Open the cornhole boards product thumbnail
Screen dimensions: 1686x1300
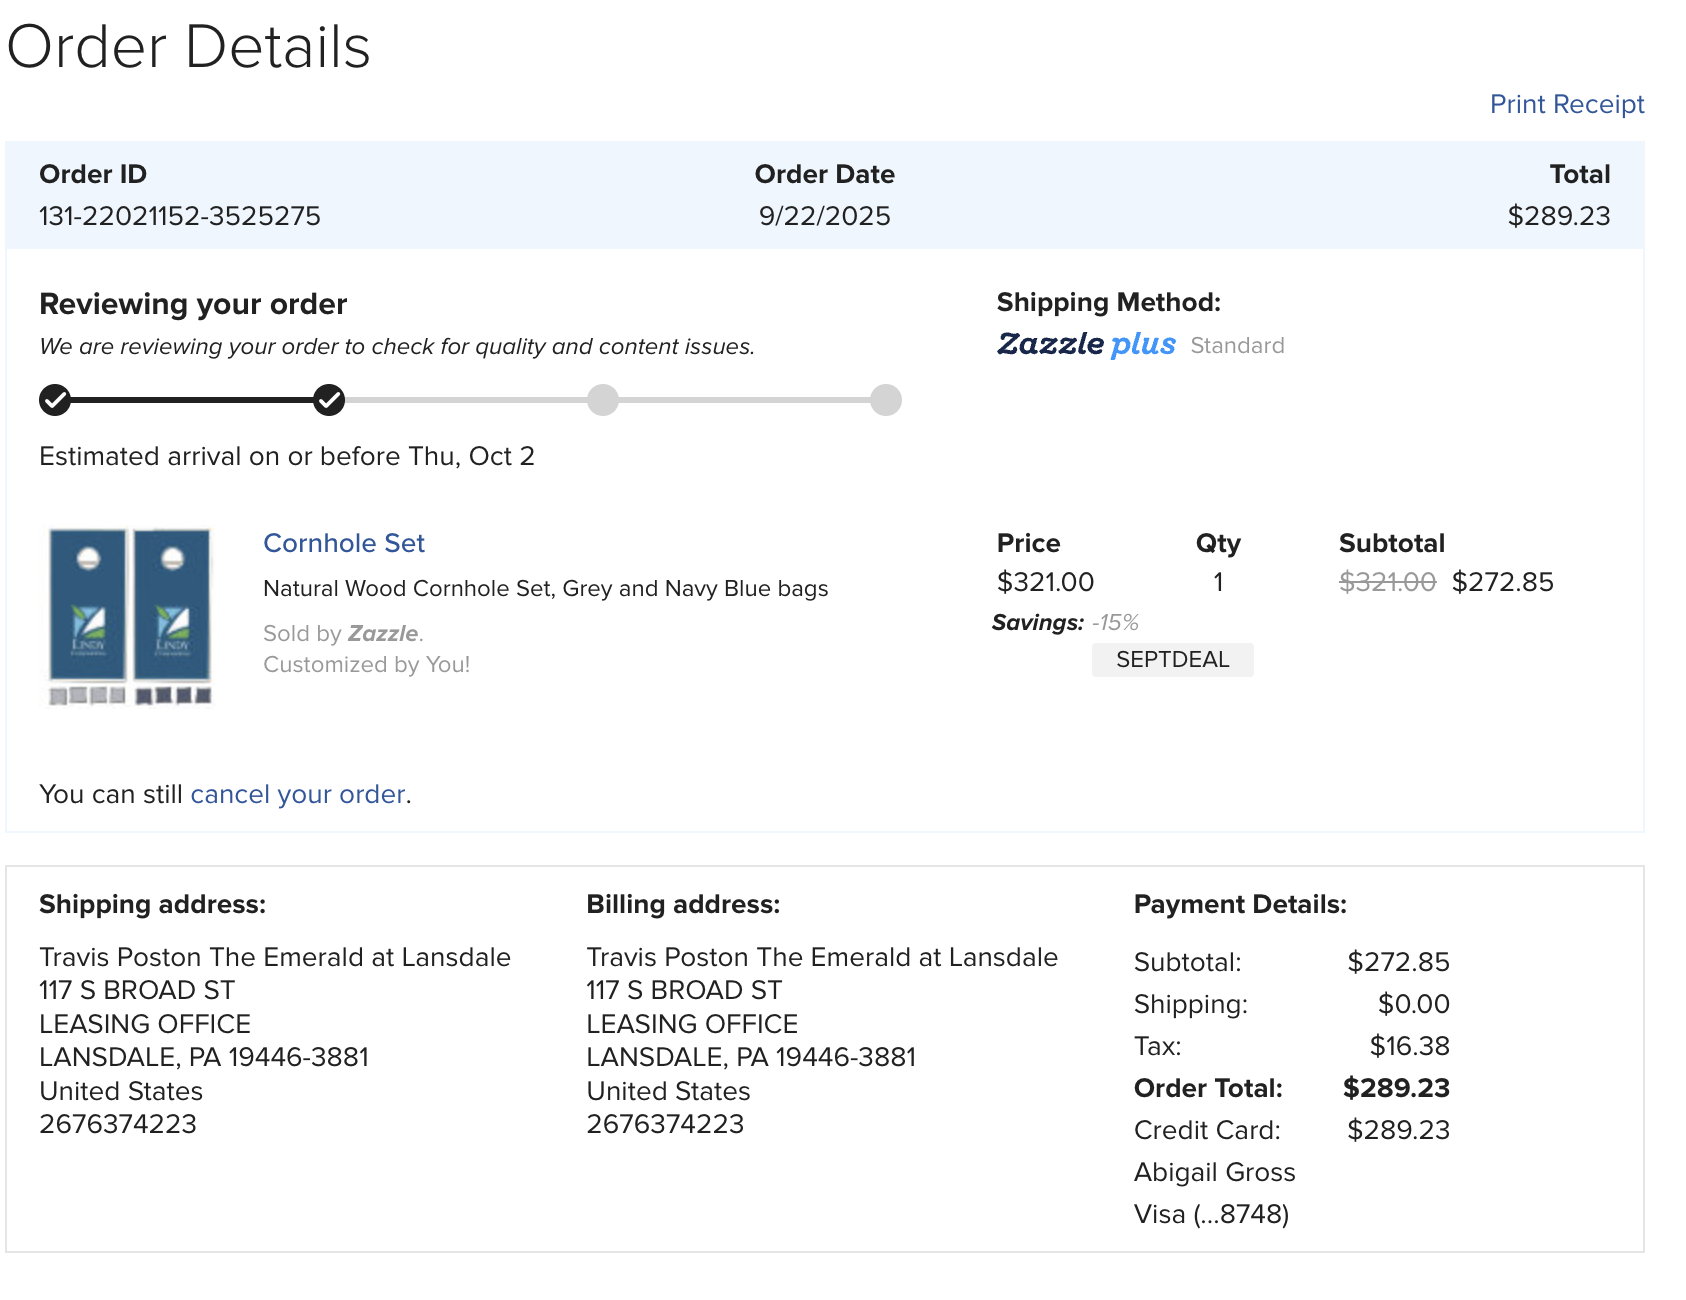(130, 616)
